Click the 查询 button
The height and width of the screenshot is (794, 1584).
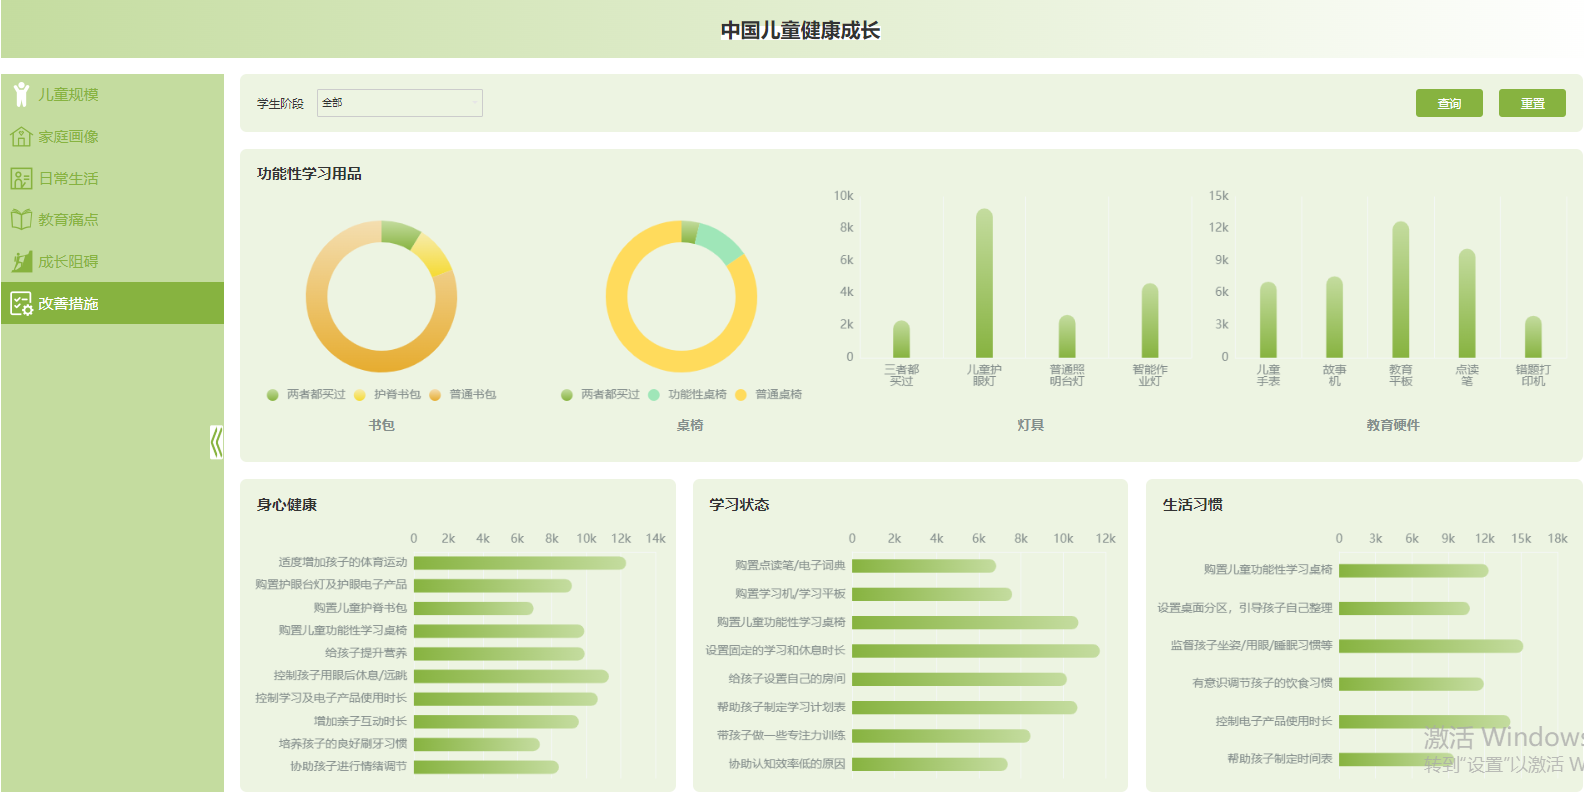(1449, 103)
